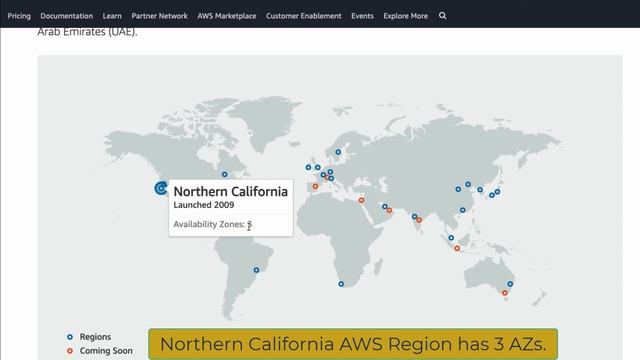Open the Learn menu item
Viewport: 640px width, 360px height.
pyautogui.click(x=112, y=16)
